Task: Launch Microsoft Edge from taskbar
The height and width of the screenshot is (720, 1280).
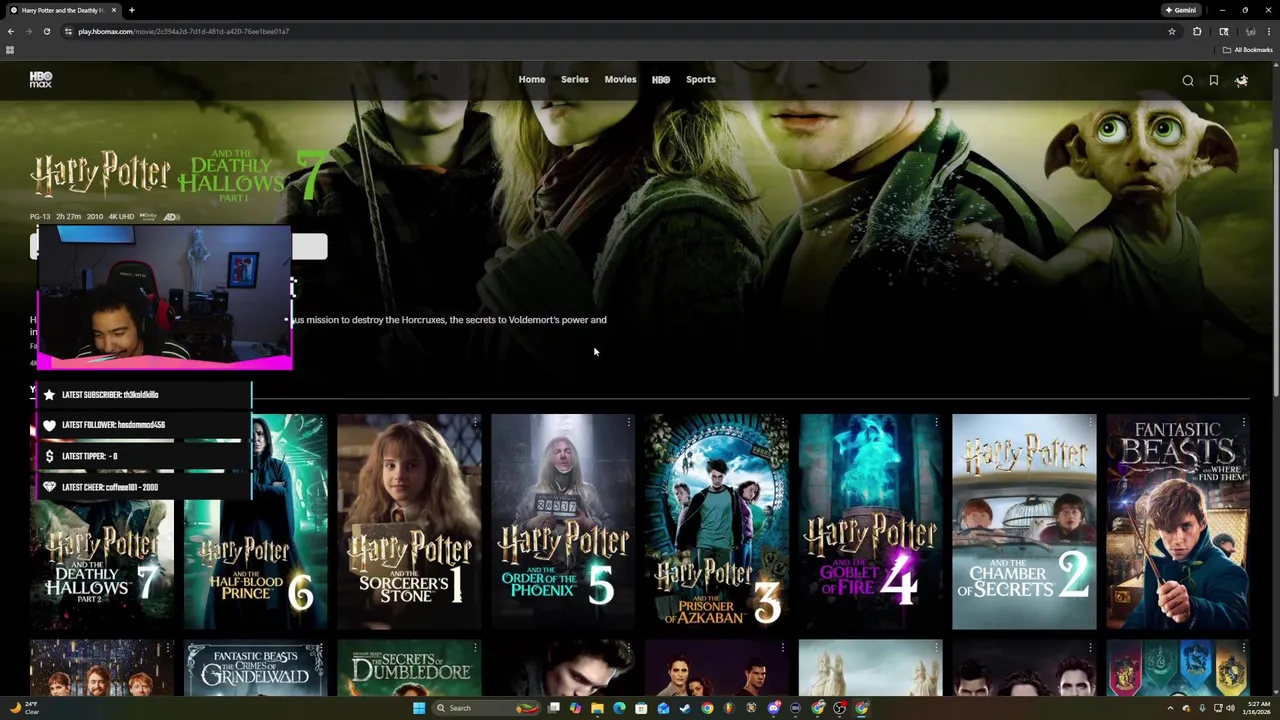Action: pos(619,708)
